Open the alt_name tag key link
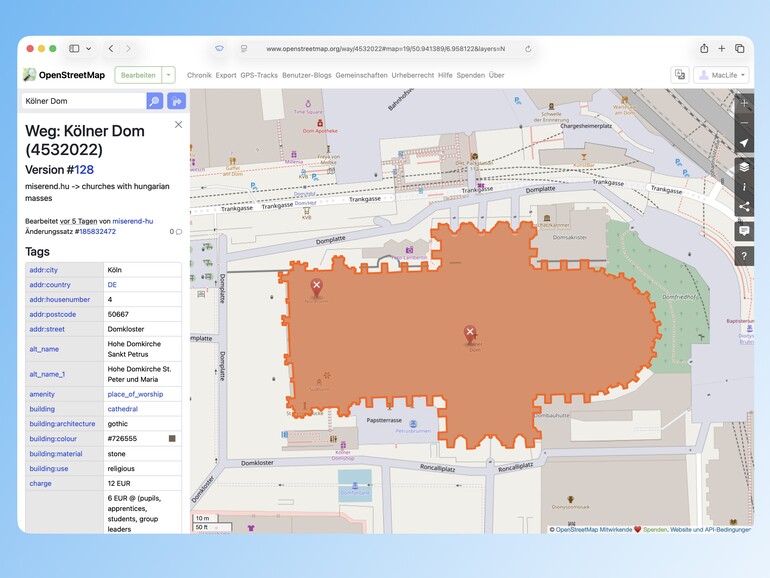The height and width of the screenshot is (578, 770). coord(44,349)
